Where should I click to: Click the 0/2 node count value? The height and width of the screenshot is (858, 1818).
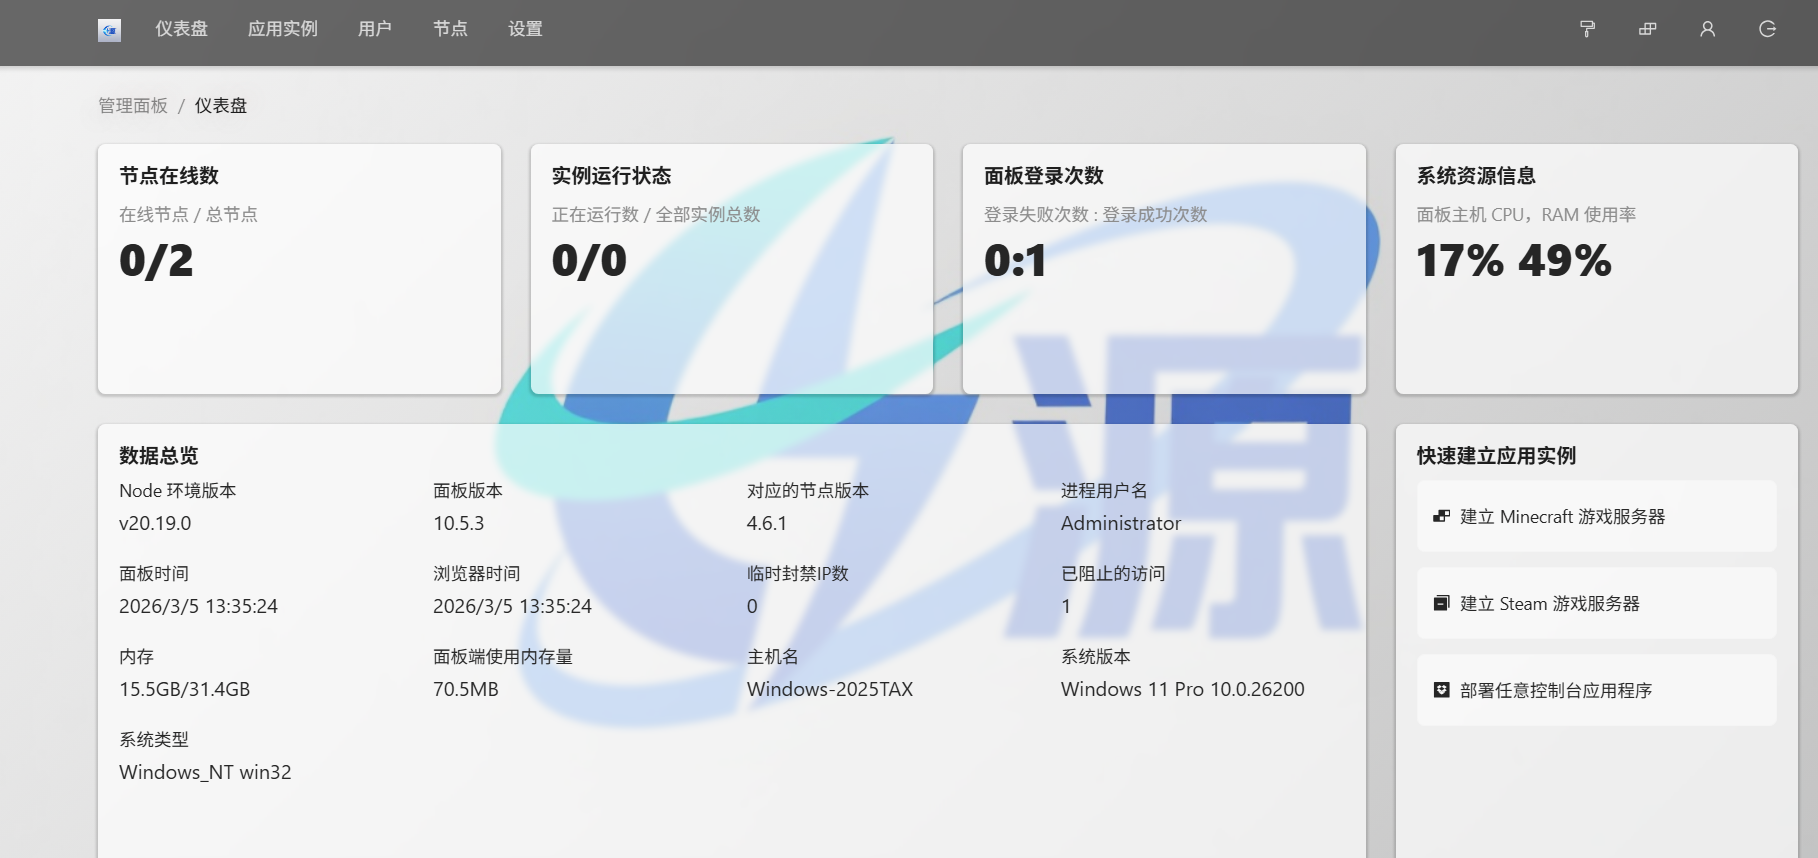tap(156, 261)
